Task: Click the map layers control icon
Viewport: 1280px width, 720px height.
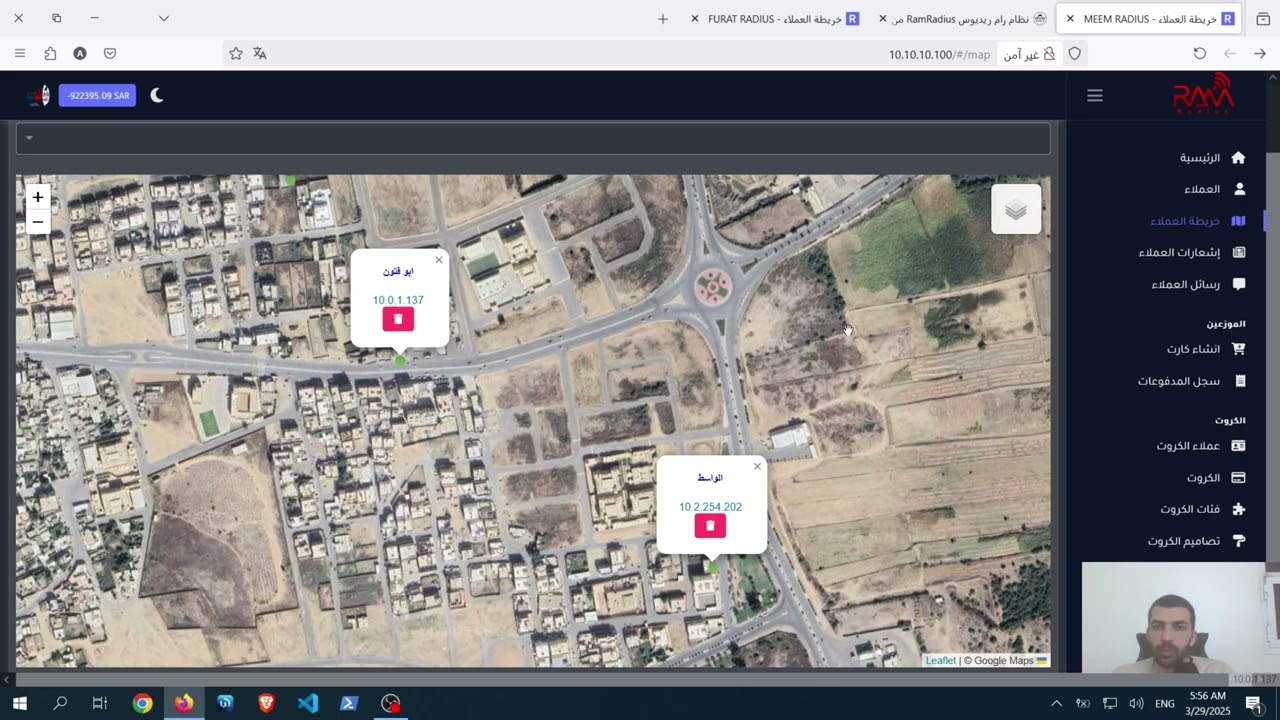Action: [1015, 210]
